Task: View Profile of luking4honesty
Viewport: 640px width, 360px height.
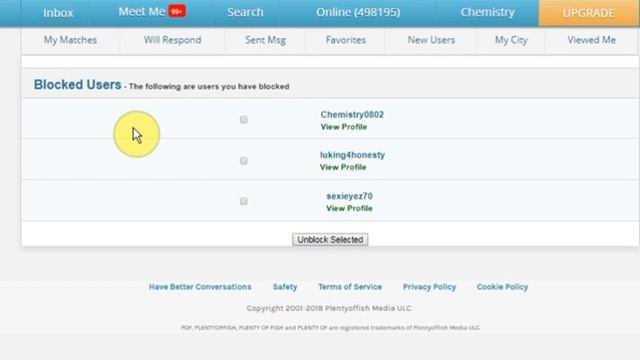Action: click(x=343, y=167)
